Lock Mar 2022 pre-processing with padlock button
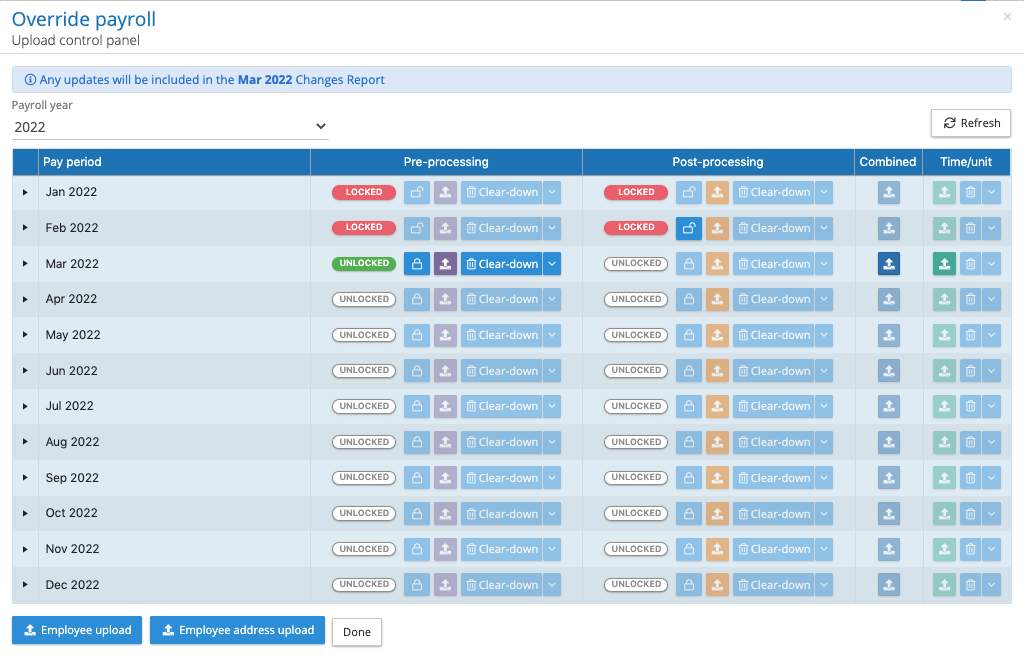 pos(417,264)
